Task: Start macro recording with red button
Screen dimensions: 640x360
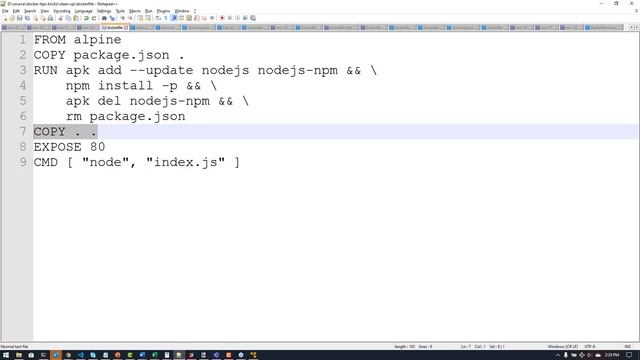Action: 222,18
